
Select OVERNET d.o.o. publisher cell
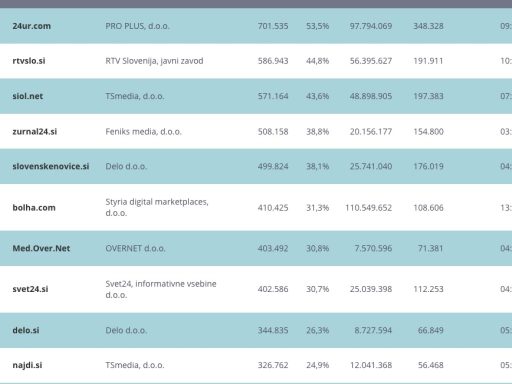135,248
